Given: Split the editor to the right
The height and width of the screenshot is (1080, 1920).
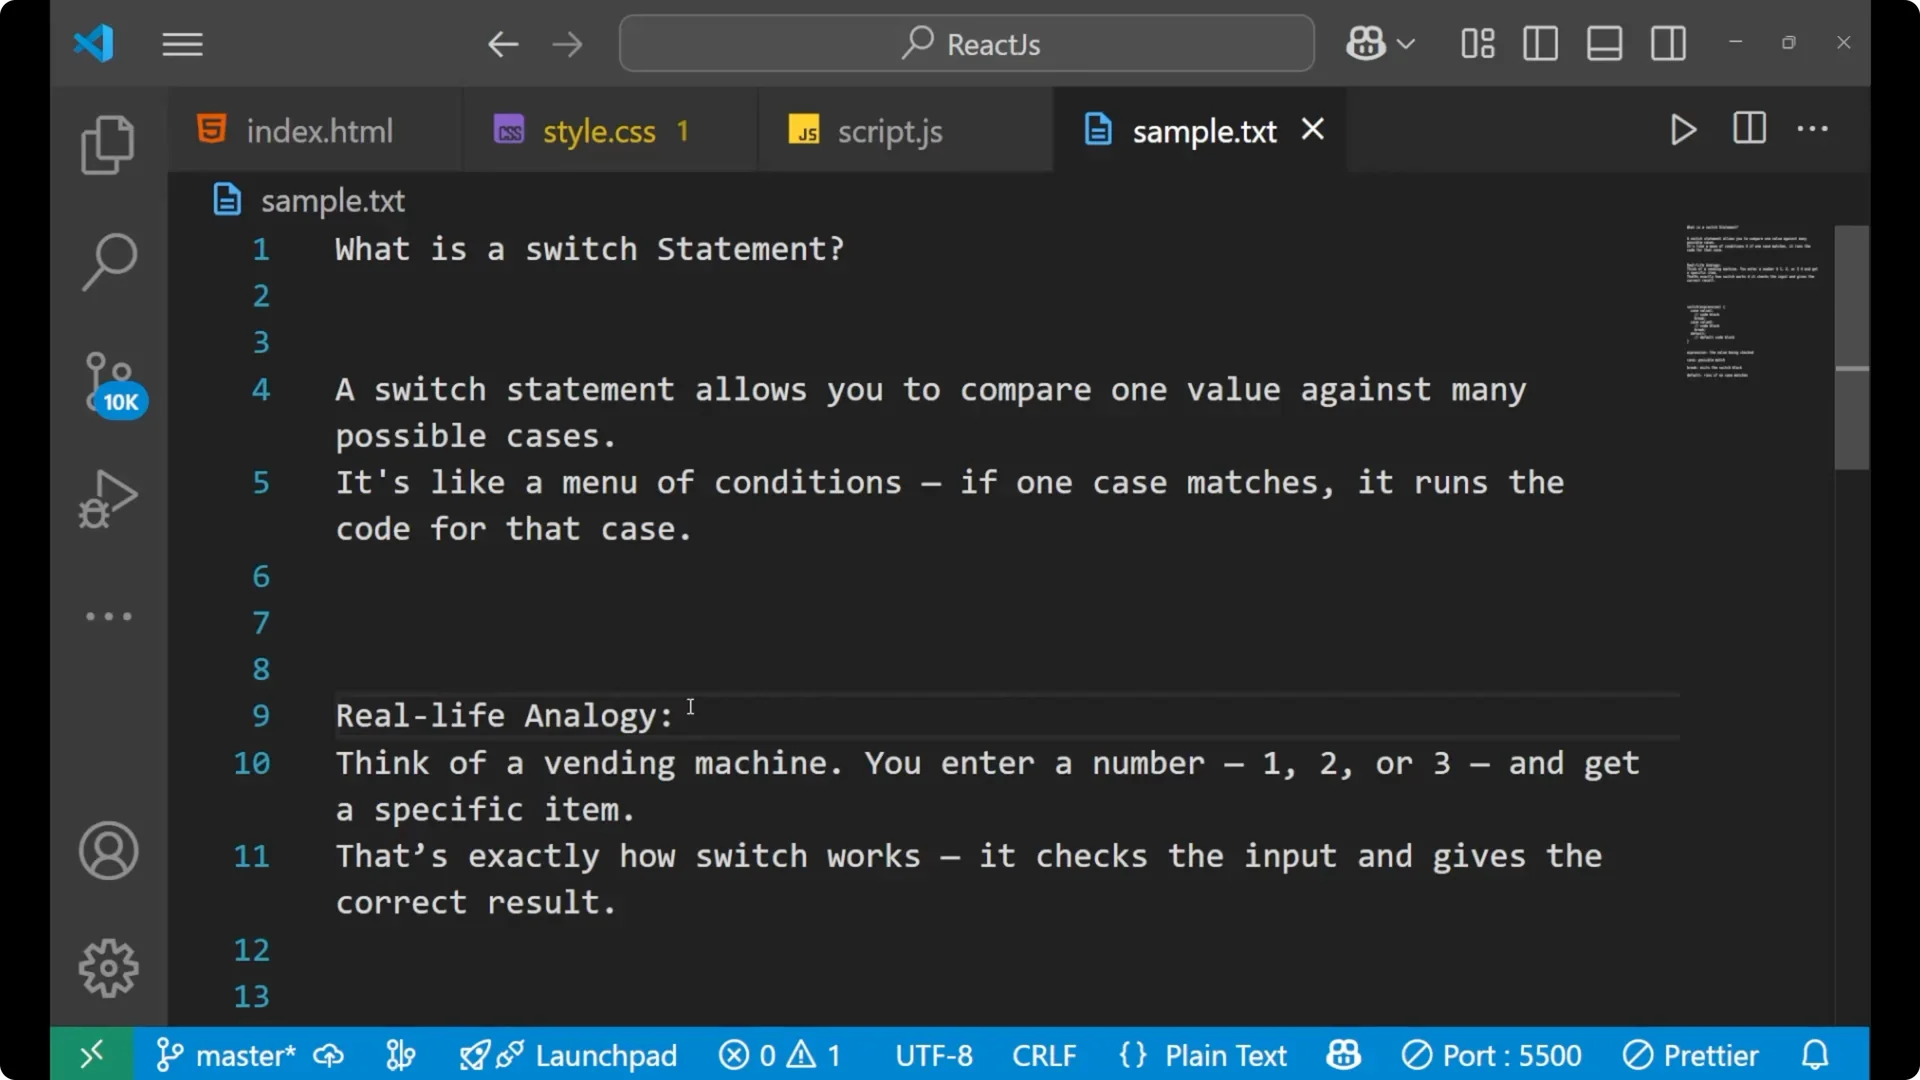Looking at the screenshot, I should [1749, 129].
